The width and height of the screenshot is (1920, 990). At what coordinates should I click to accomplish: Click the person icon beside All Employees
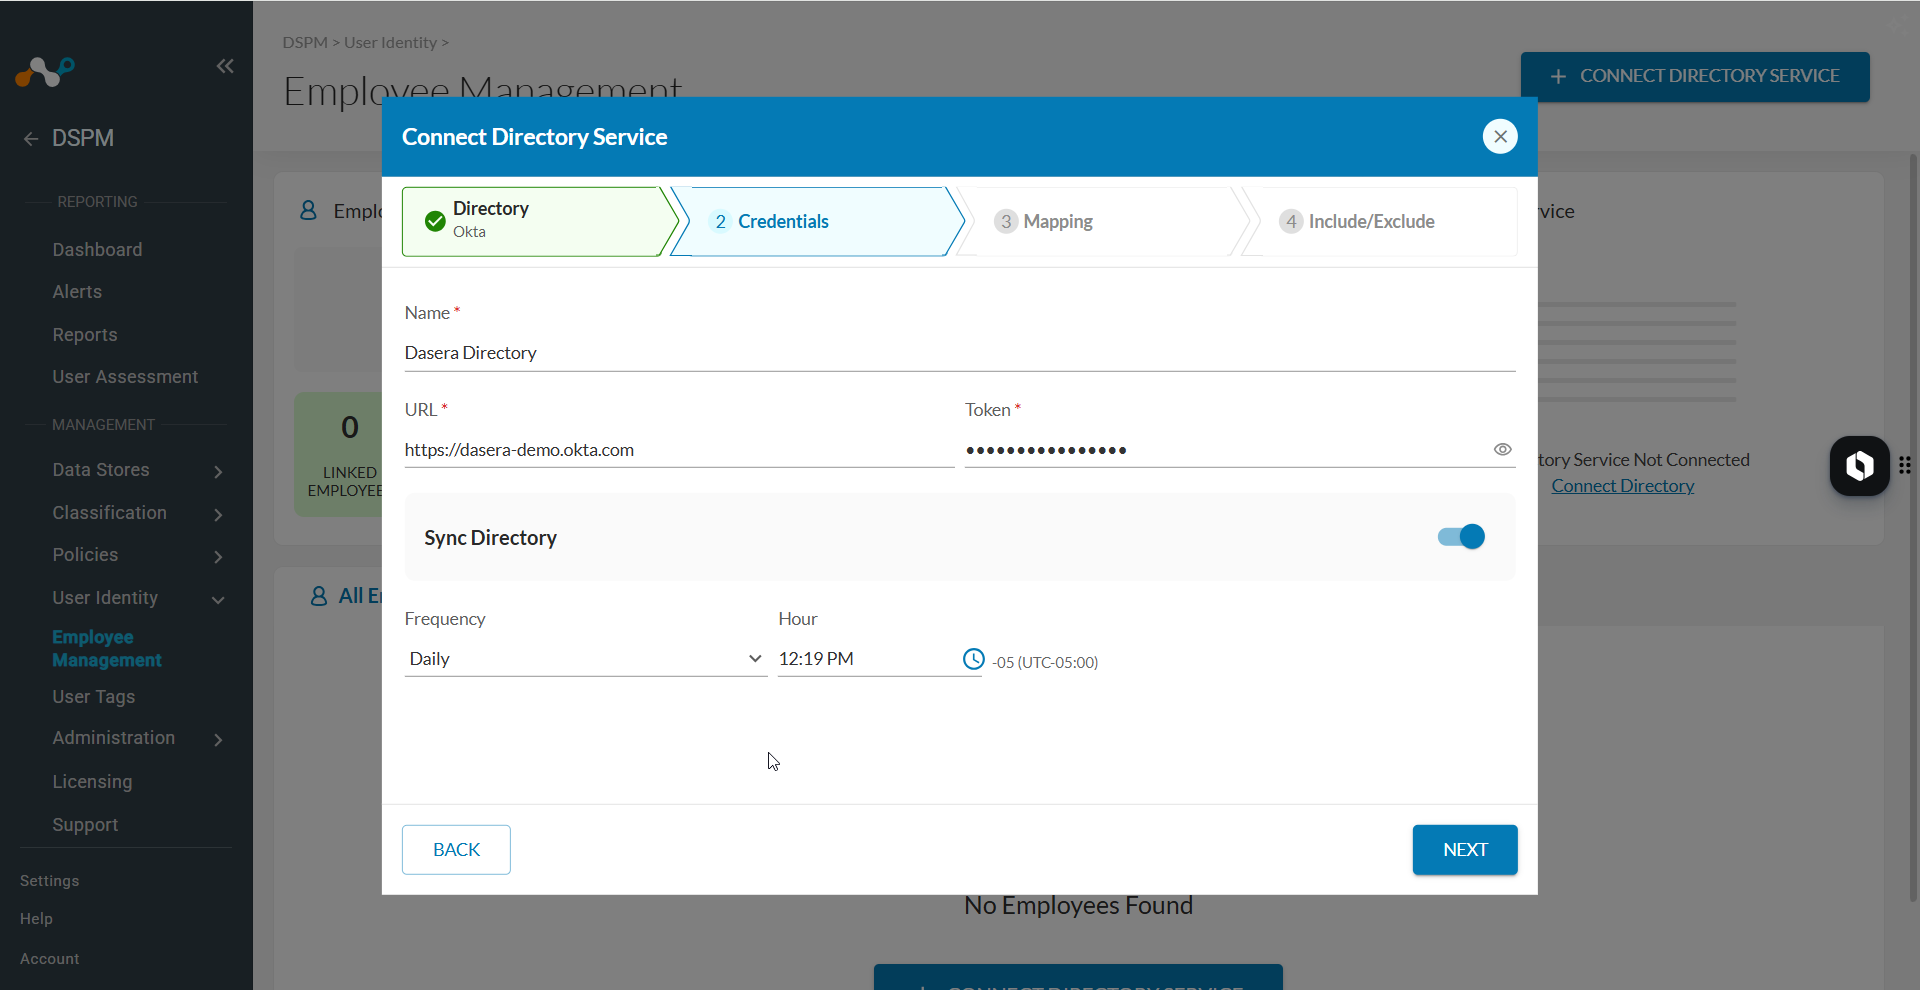[x=319, y=596]
